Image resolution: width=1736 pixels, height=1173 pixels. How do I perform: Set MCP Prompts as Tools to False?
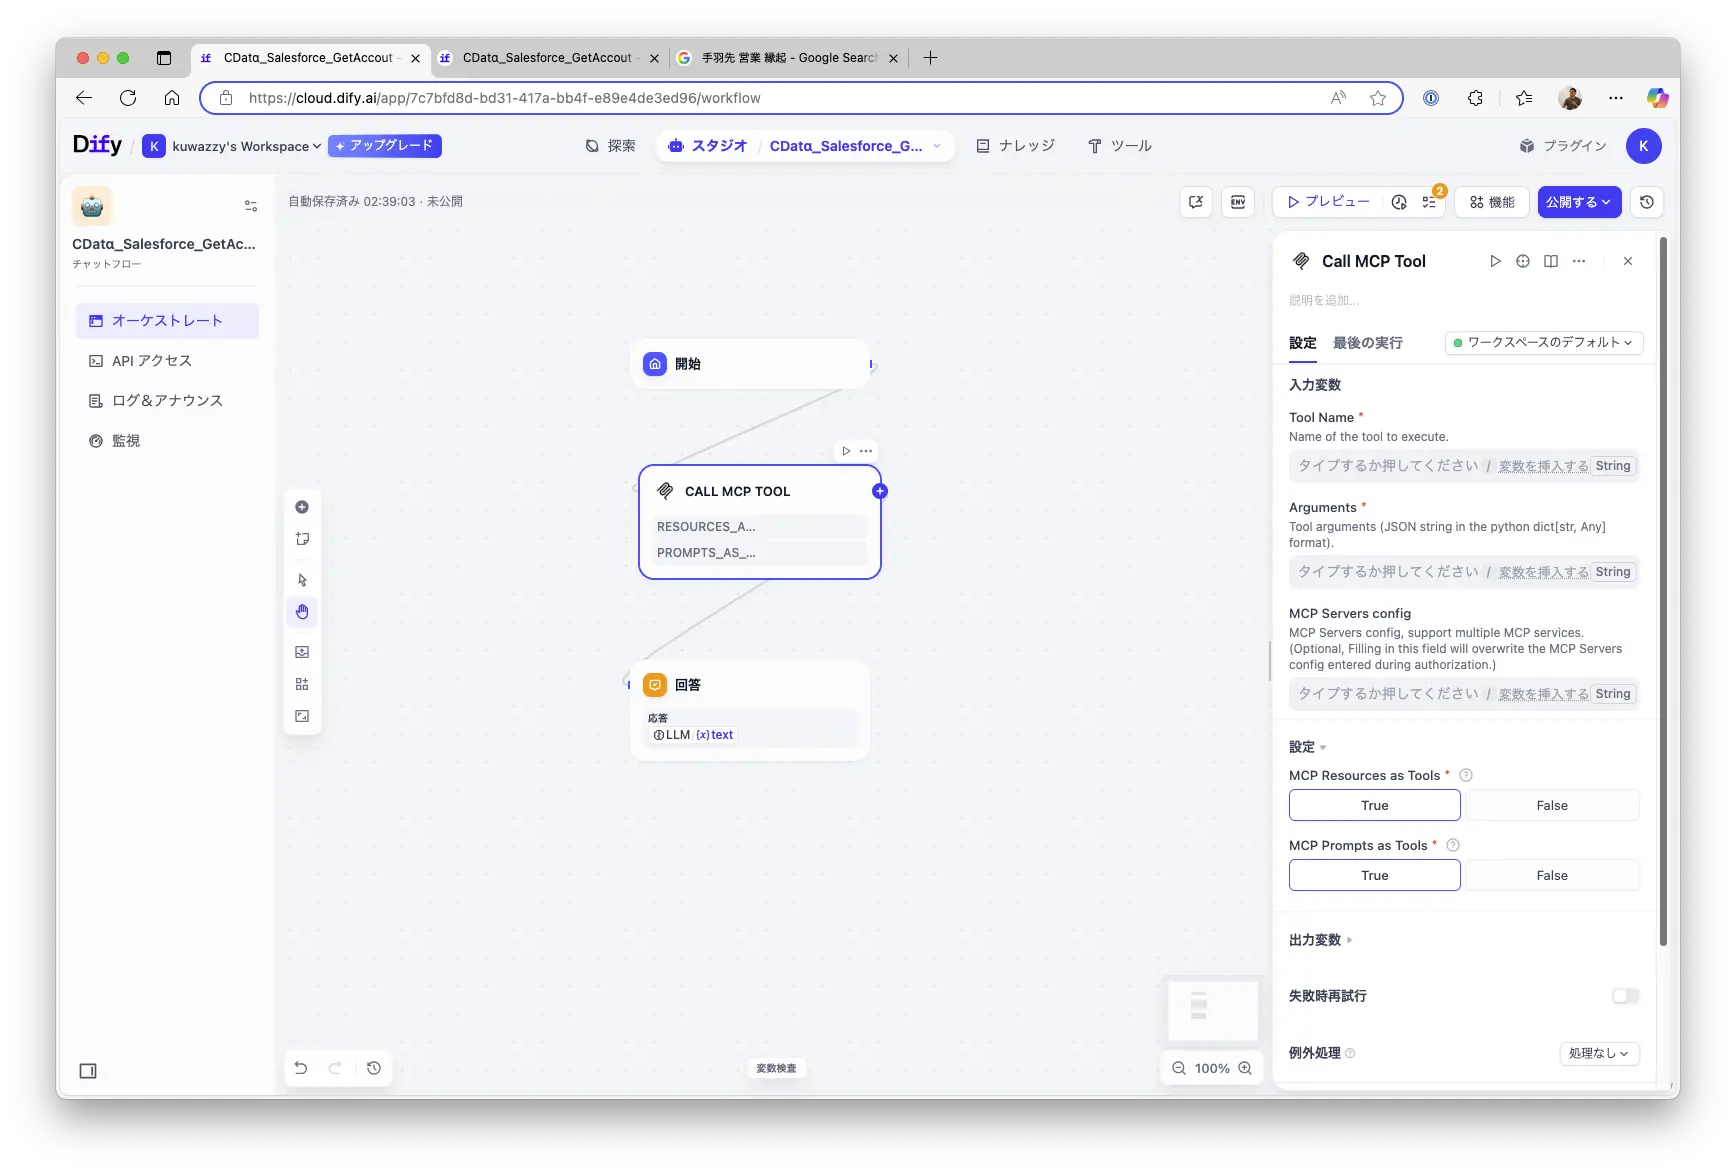coord(1552,875)
